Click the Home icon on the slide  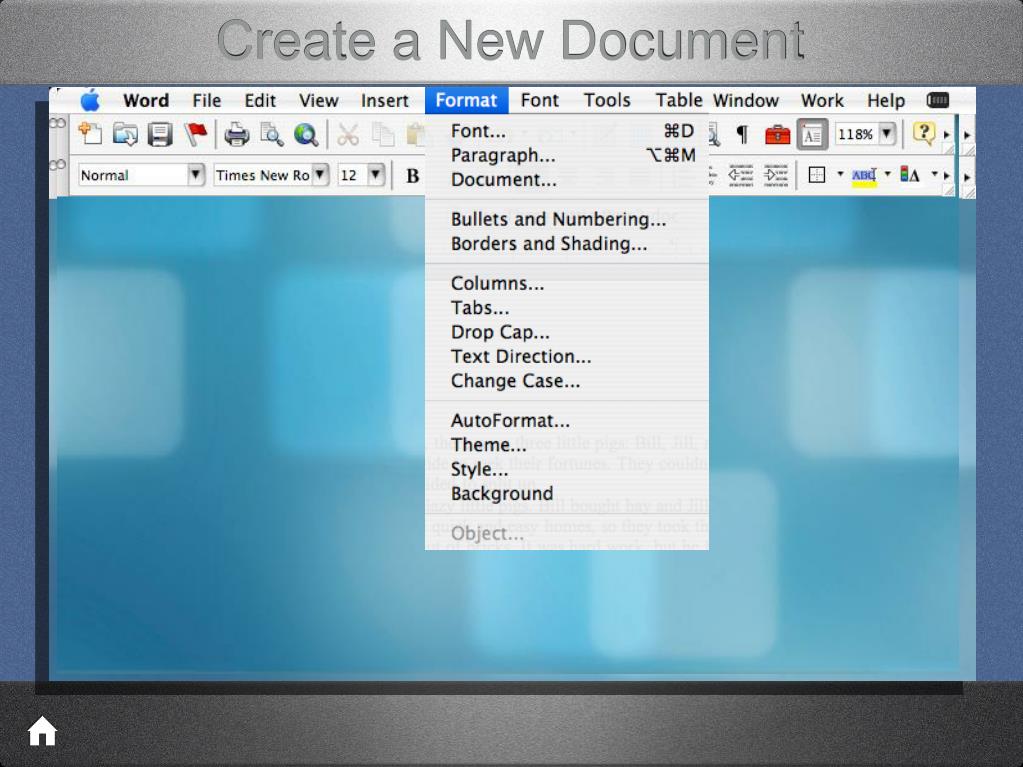42,730
